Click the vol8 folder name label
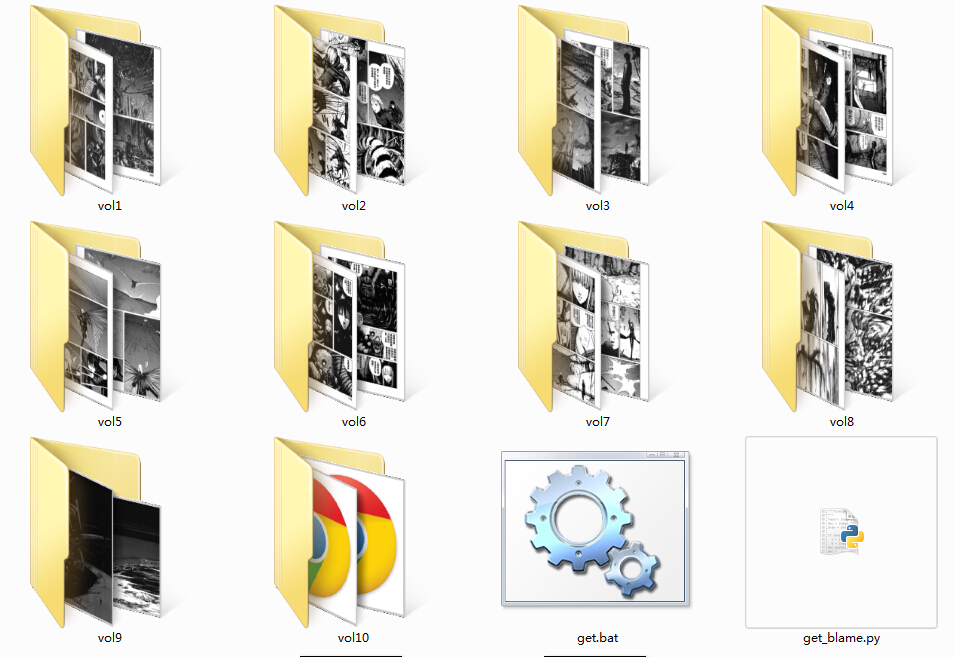The width and height of the screenshot is (955, 657). [842, 421]
